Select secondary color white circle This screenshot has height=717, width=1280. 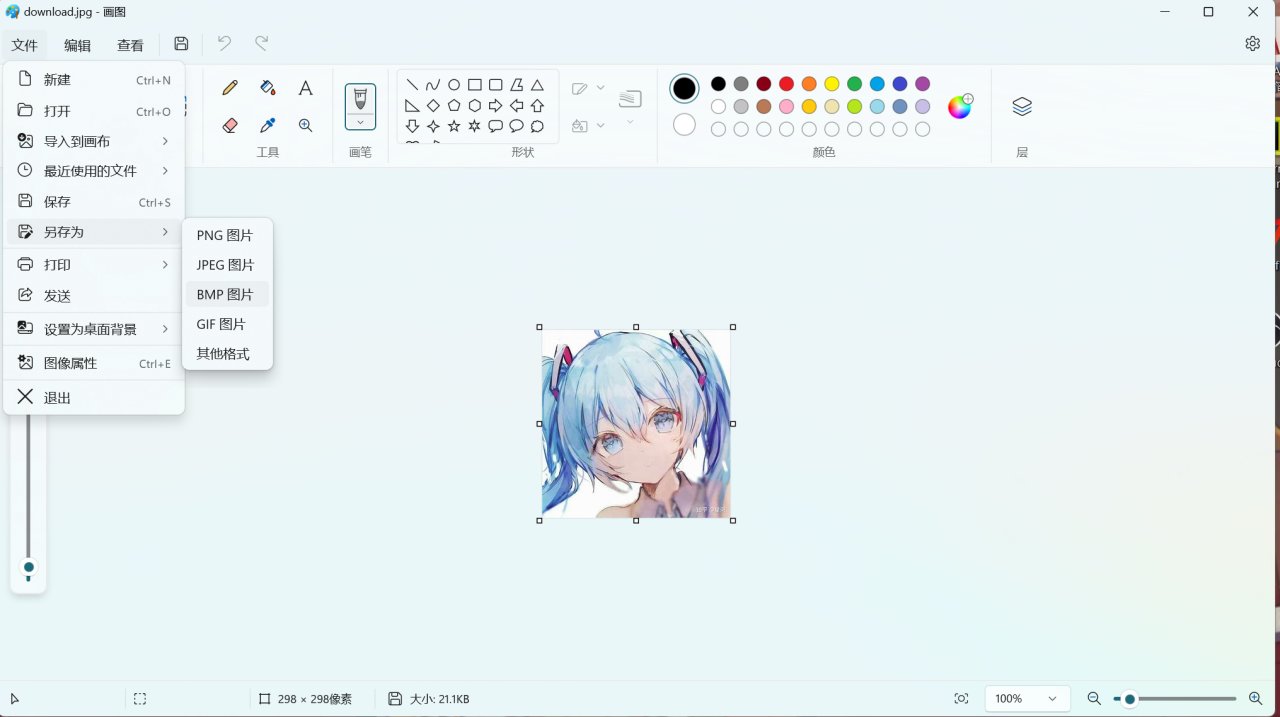click(x=684, y=125)
